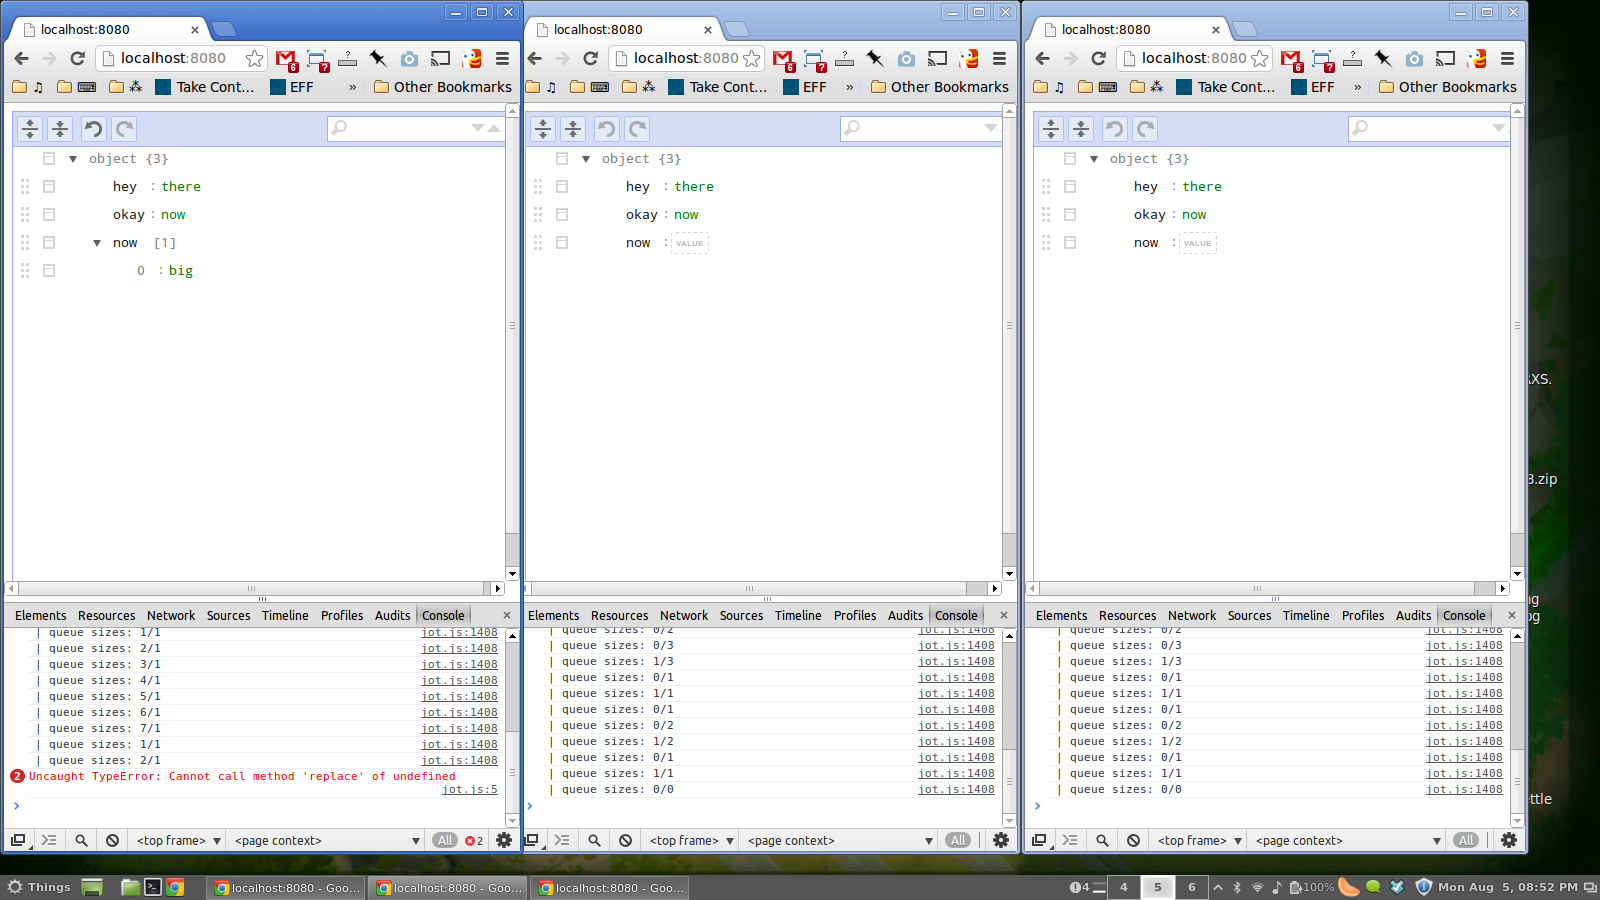
Task: Click Cast extension icon in middle window
Action: pos(937,59)
